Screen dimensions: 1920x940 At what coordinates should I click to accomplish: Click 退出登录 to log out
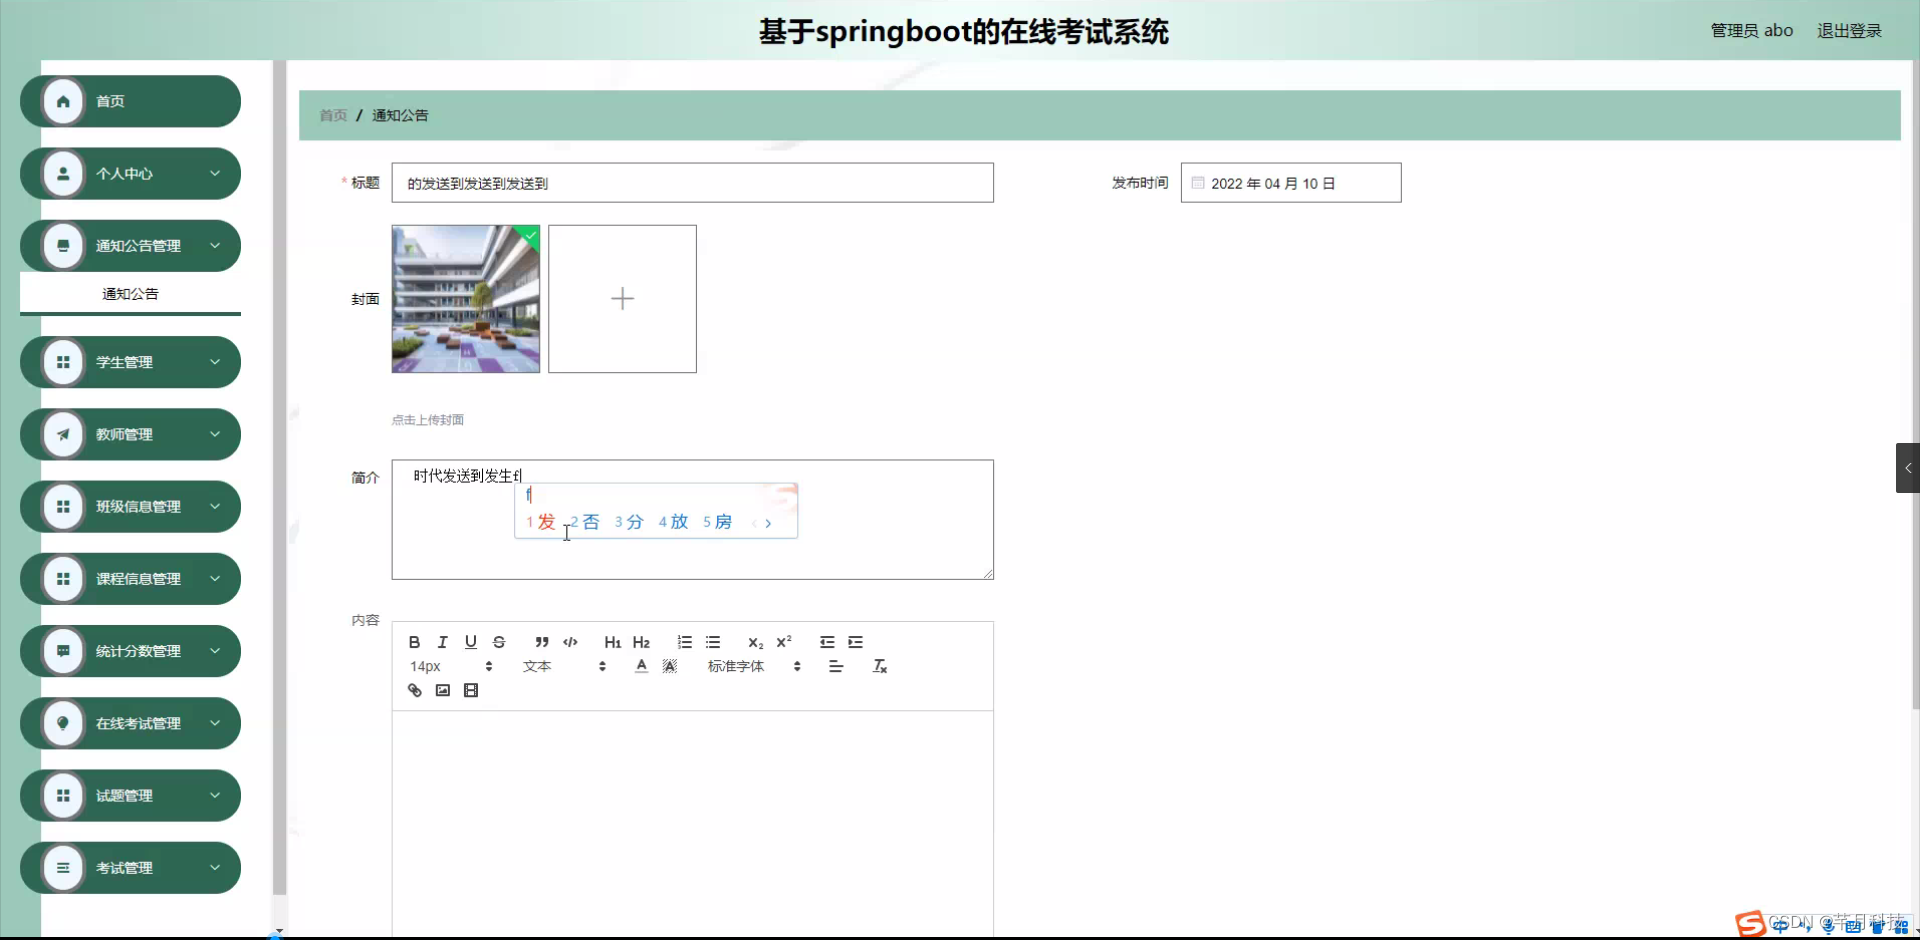1849,30
